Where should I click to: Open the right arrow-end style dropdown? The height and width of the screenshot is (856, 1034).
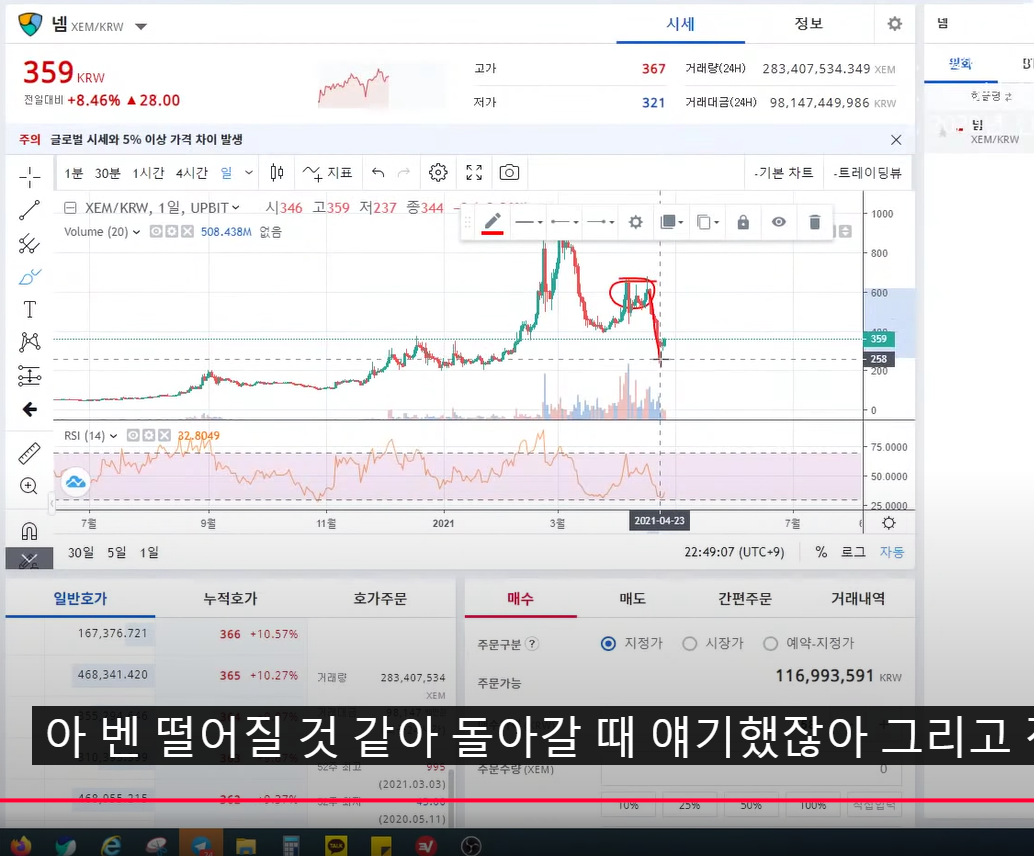(601, 222)
